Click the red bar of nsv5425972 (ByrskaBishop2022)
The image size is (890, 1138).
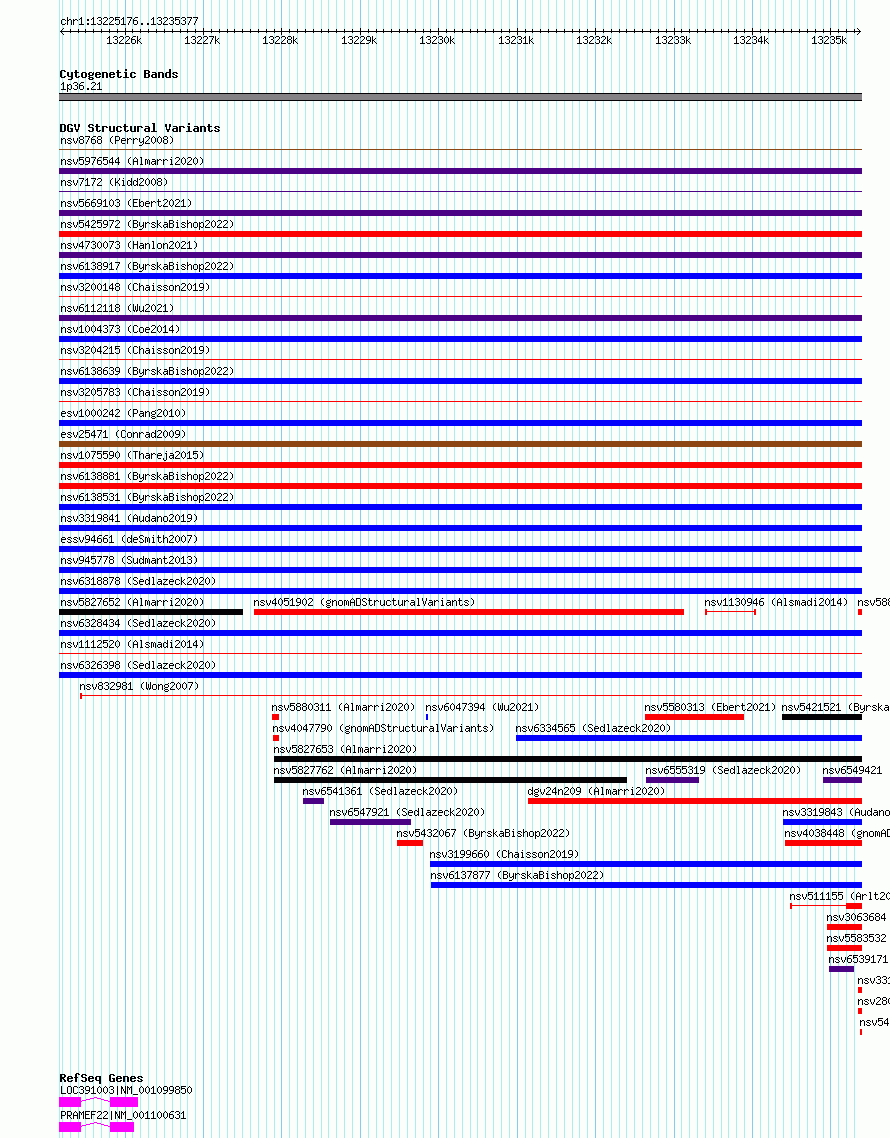pyautogui.click(x=460, y=234)
